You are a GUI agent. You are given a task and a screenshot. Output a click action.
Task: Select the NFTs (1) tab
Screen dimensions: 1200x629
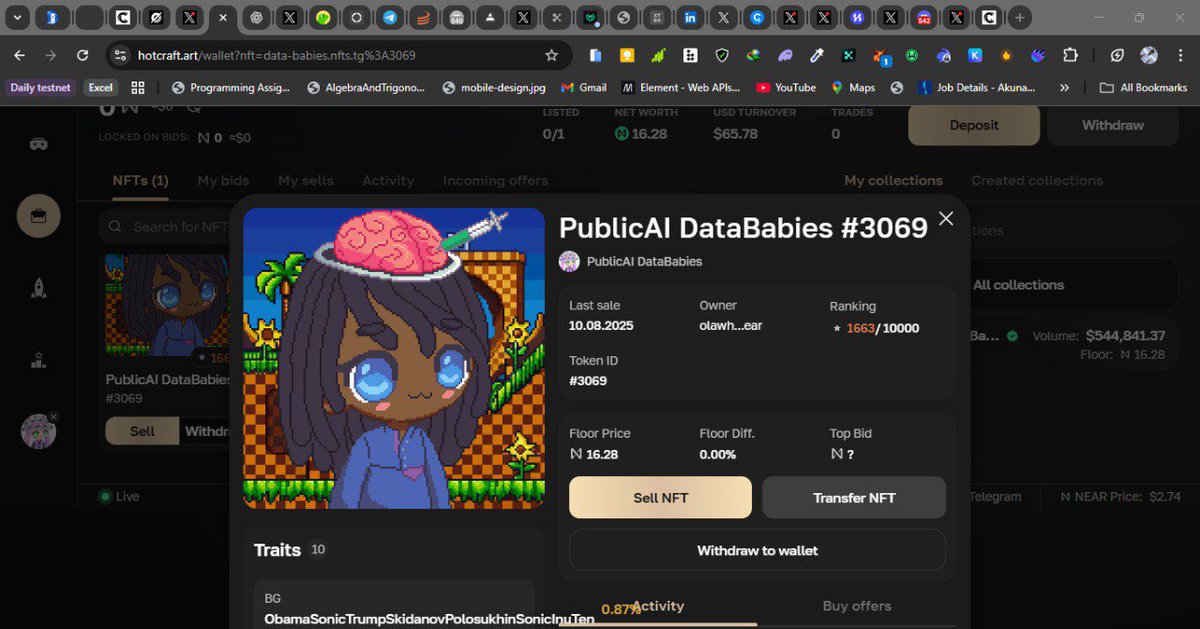click(140, 181)
